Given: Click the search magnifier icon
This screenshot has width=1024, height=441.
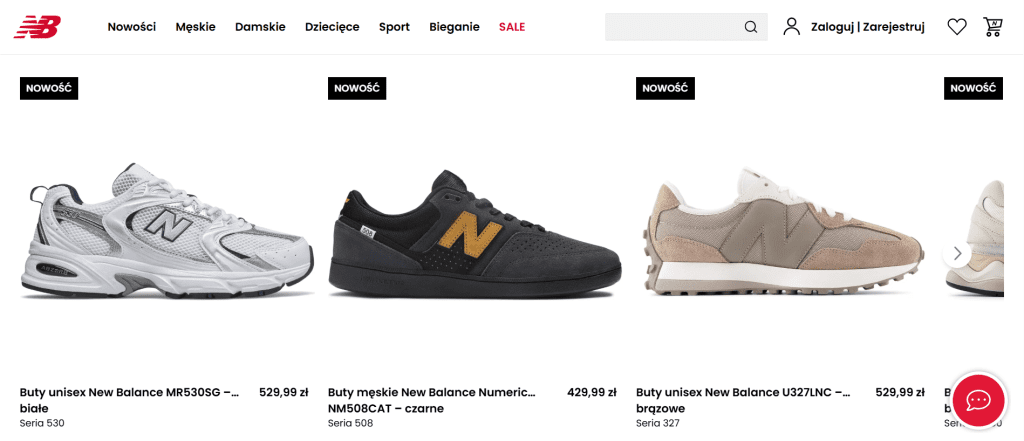Looking at the screenshot, I should (x=751, y=27).
